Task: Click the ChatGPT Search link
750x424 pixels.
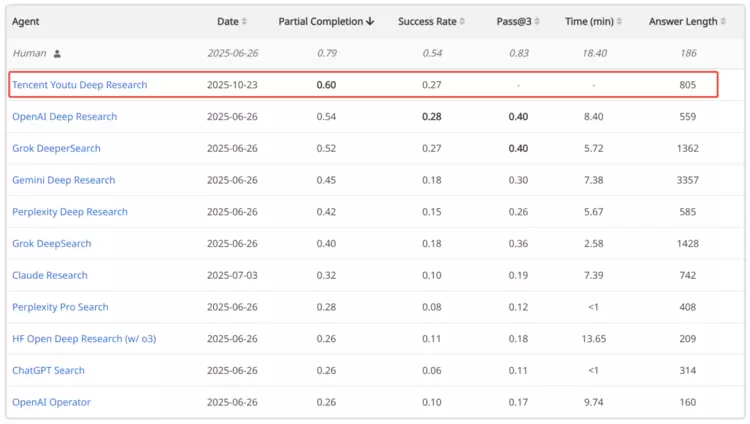Action: [x=48, y=371]
